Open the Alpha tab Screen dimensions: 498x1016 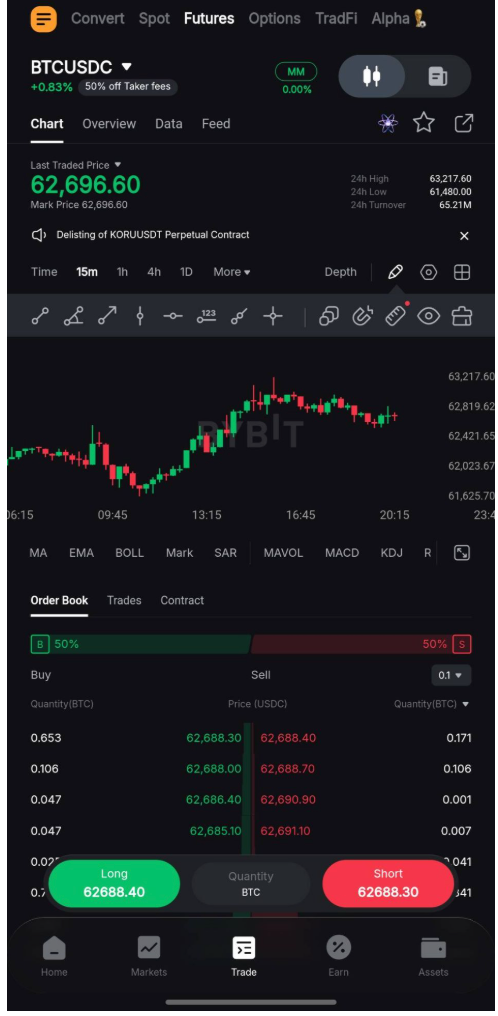pyautogui.click(x=399, y=19)
